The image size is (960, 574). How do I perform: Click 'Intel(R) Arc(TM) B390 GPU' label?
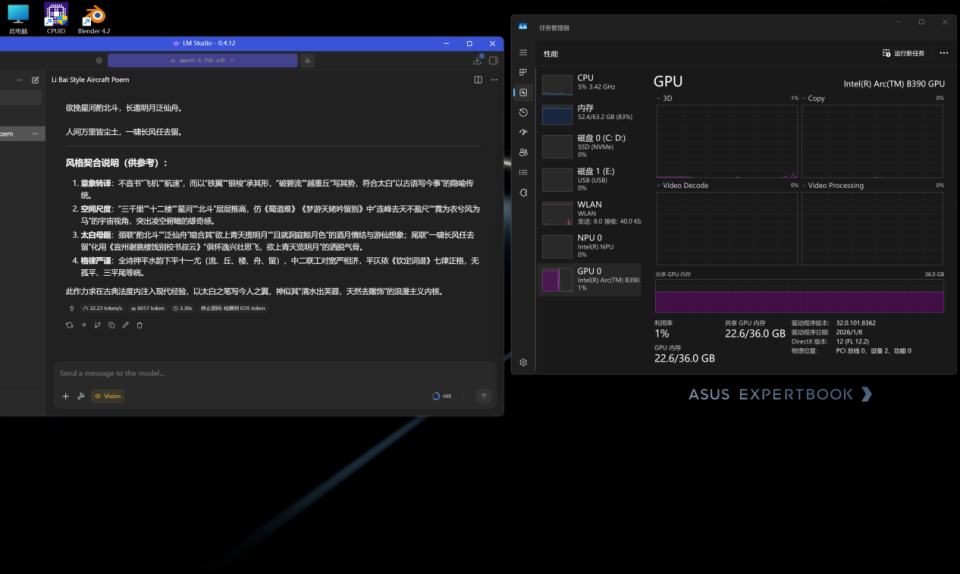[894, 84]
